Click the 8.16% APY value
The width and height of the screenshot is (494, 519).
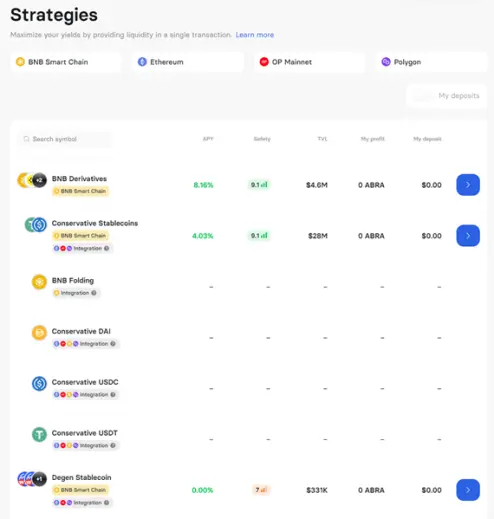click(x=203, y=185)
